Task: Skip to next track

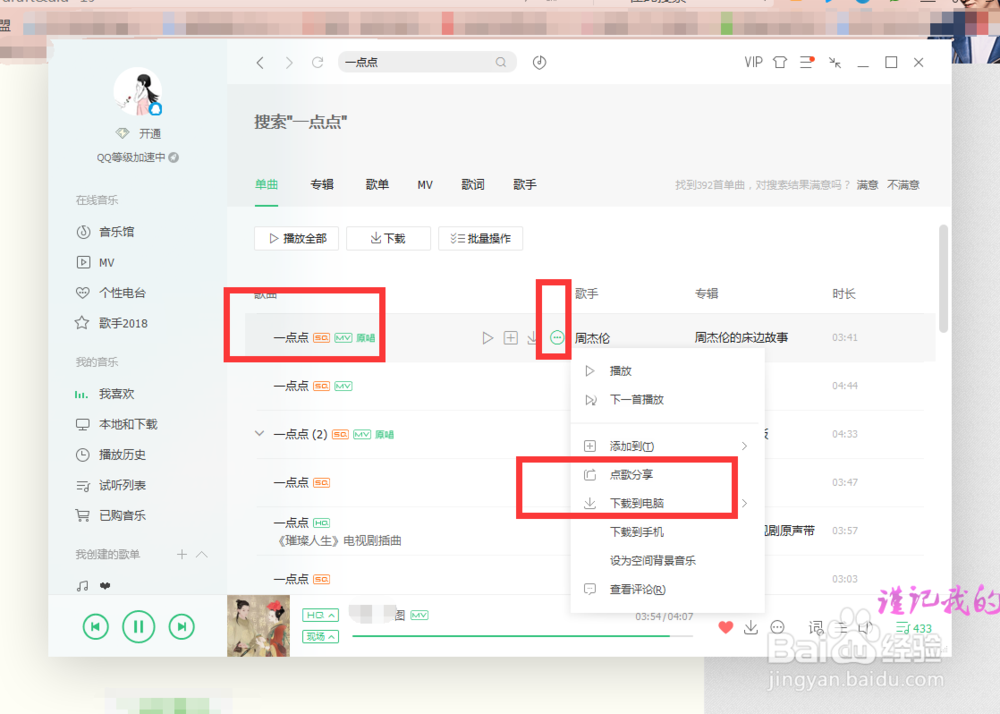Action: point(182,627)
